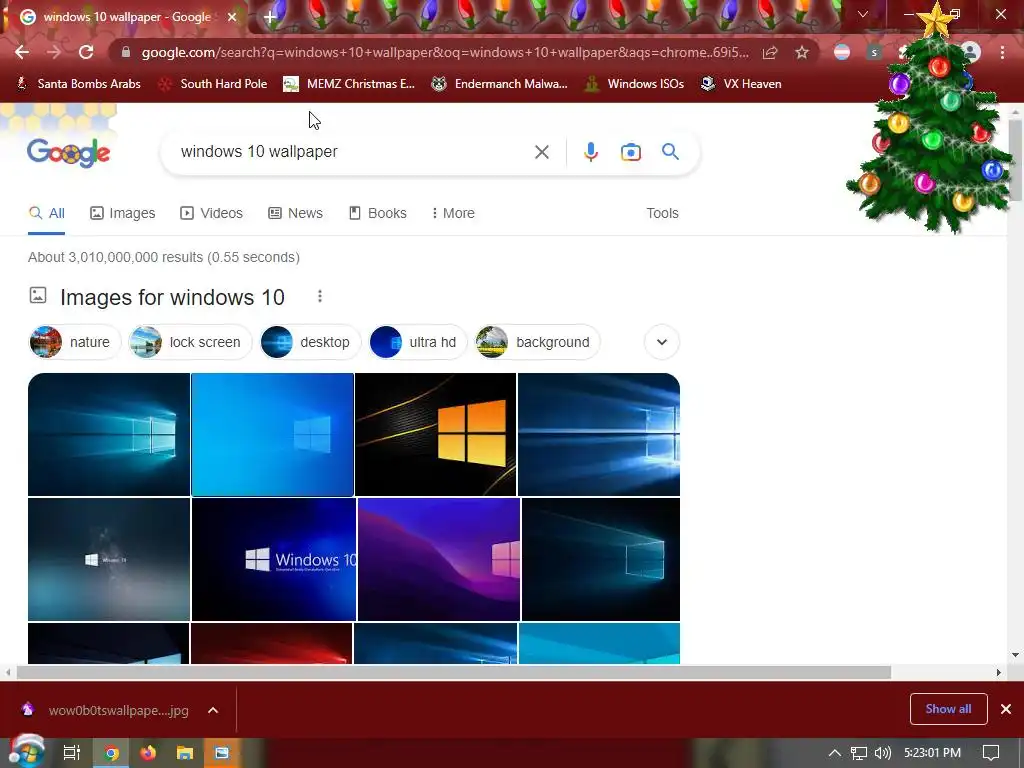1024x768 pixels.
Task: Click the address bar URL
Action: point(445,52)
